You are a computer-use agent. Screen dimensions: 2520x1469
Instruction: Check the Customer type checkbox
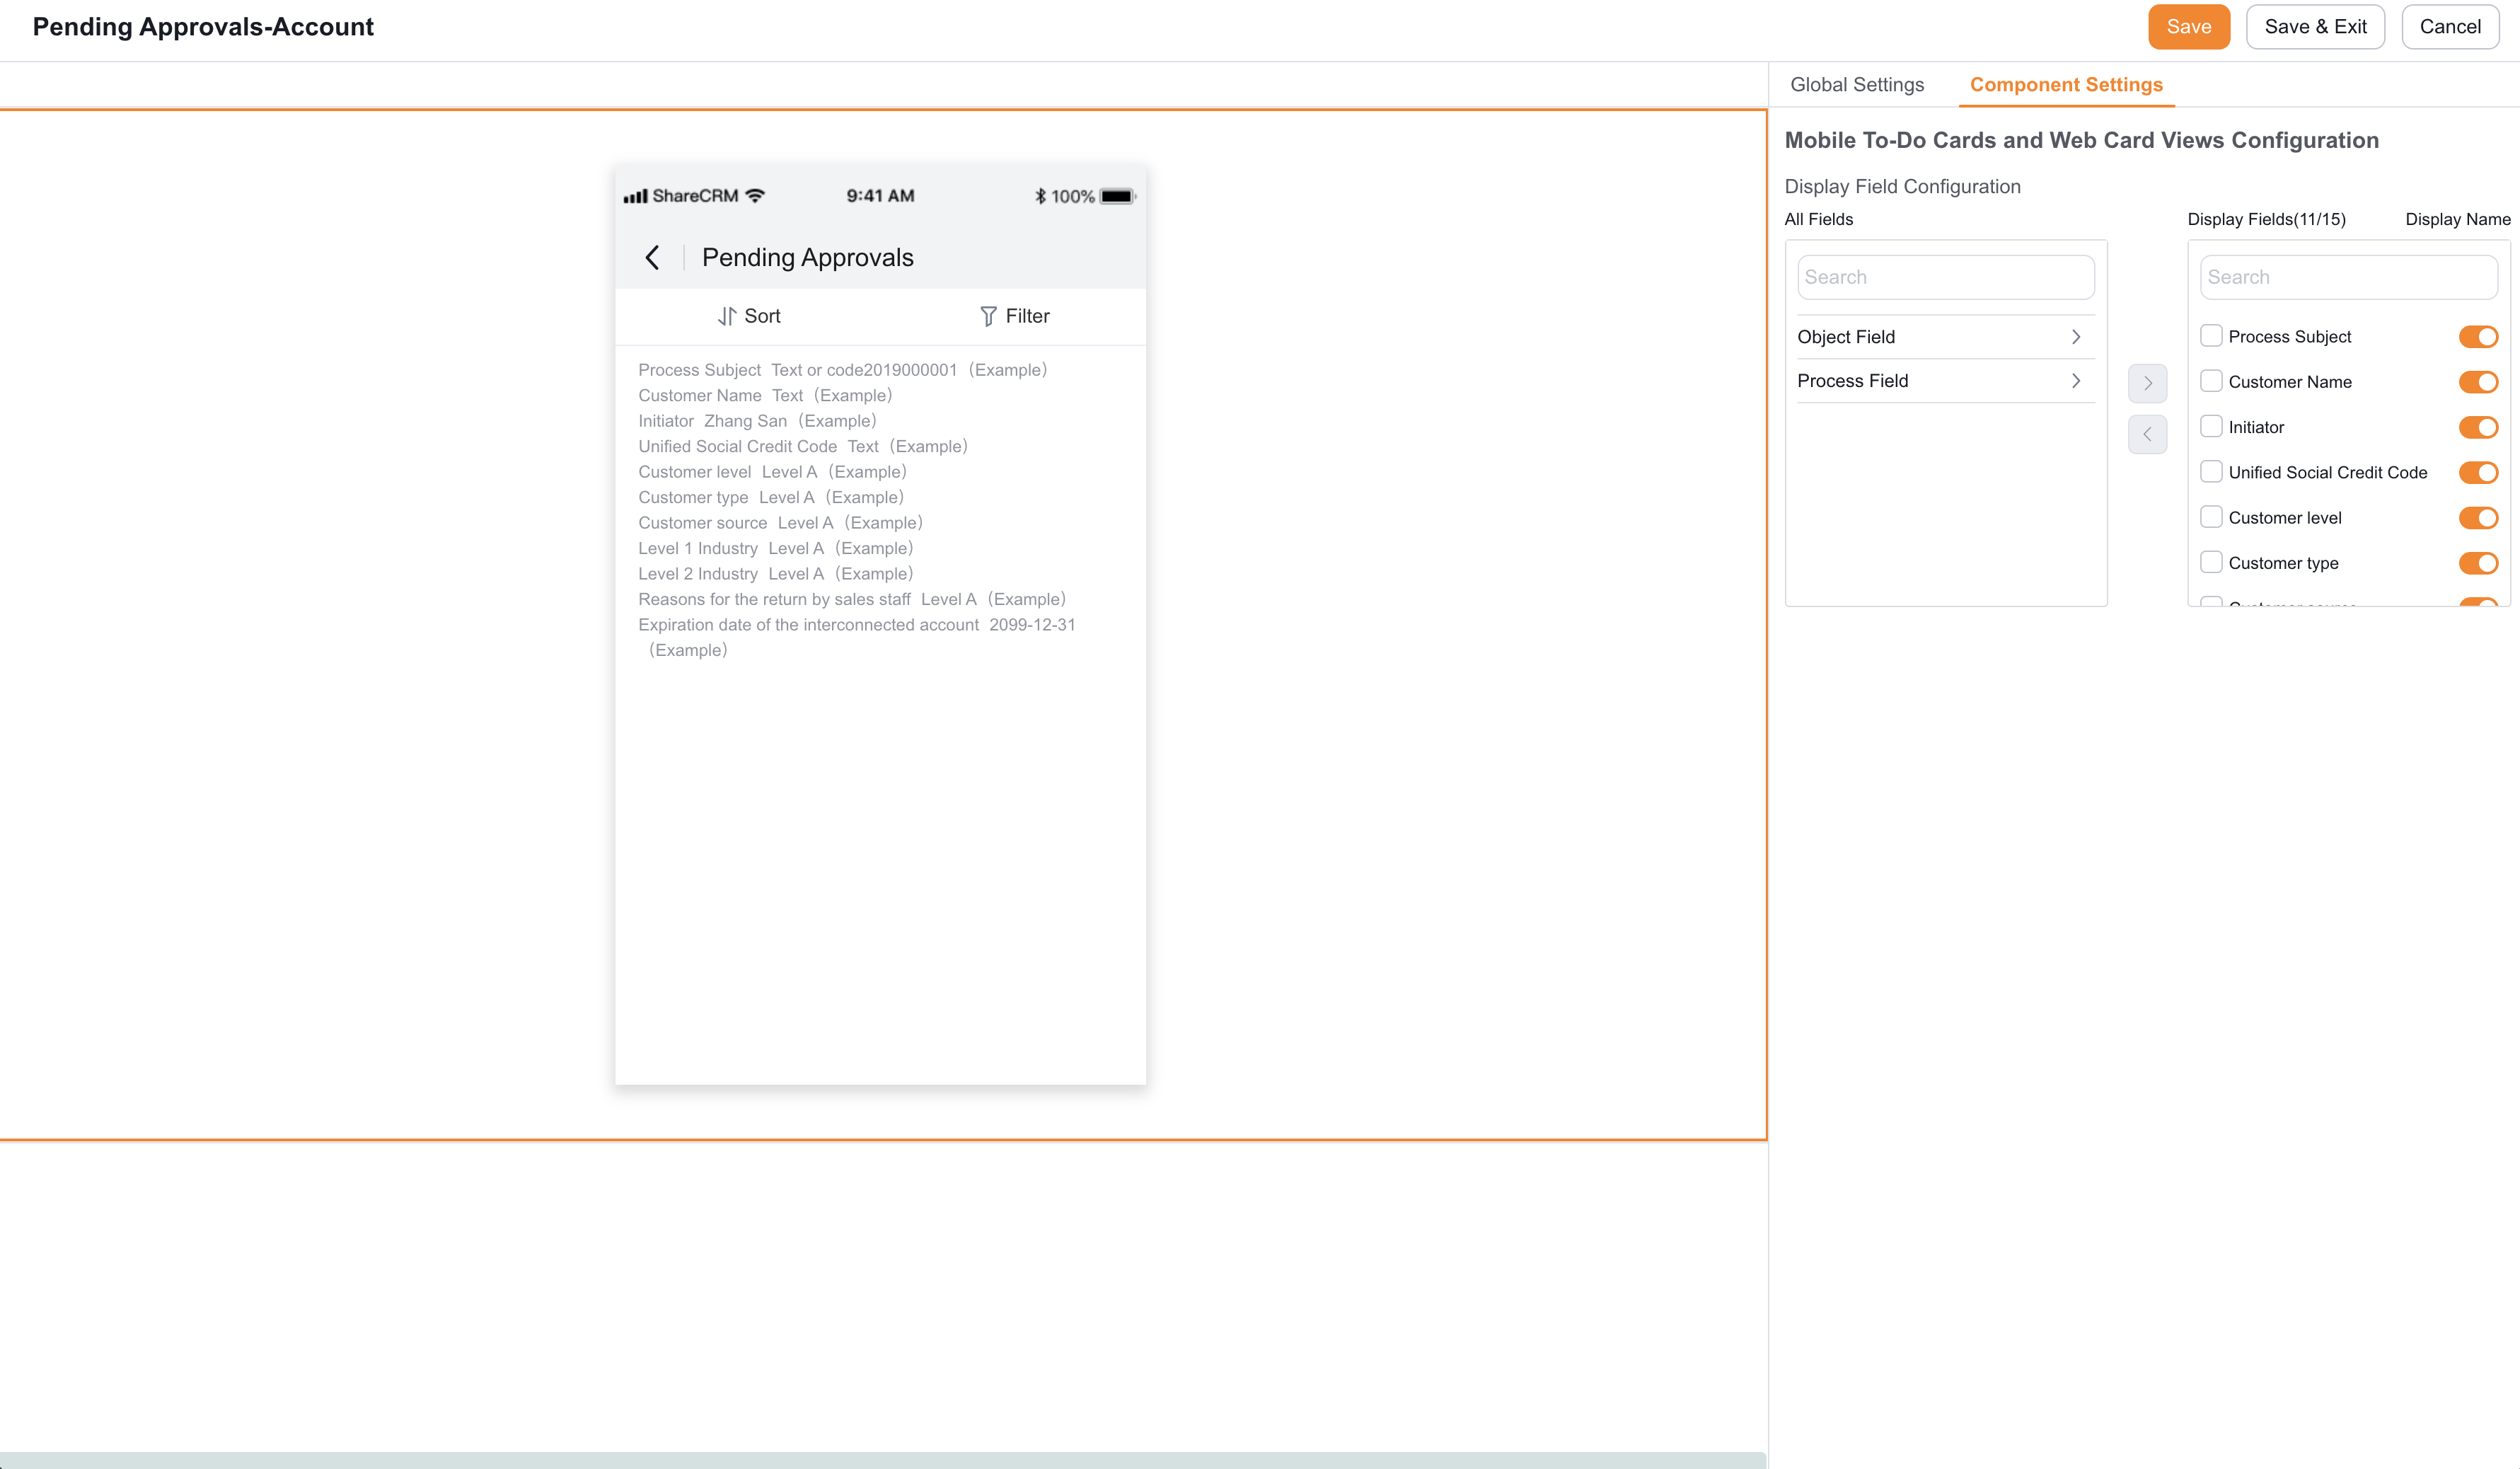pos(2211,562)
